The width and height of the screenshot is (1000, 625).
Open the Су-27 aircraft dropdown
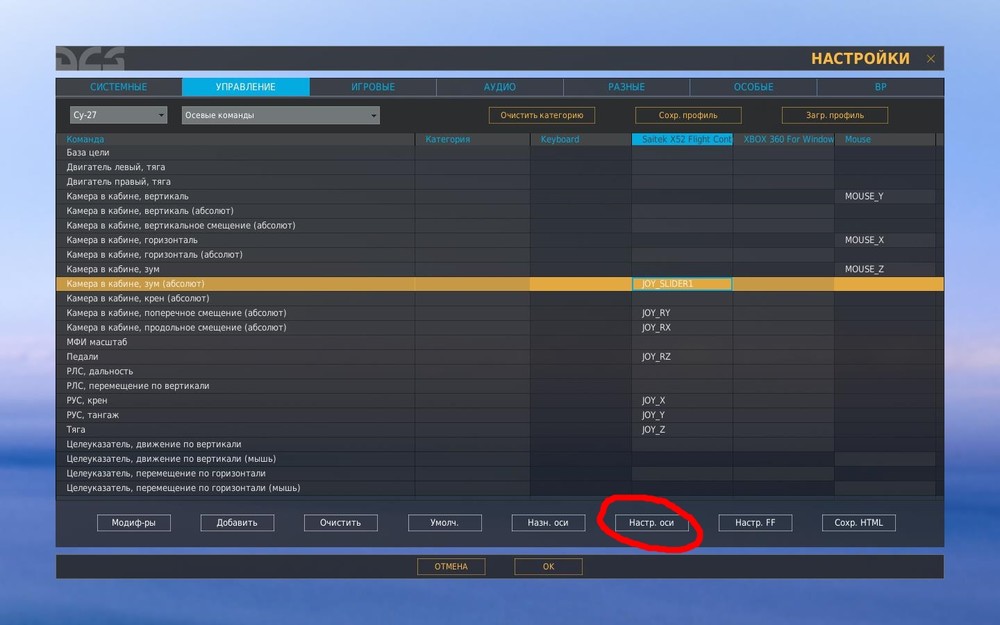tap(118, 115)
